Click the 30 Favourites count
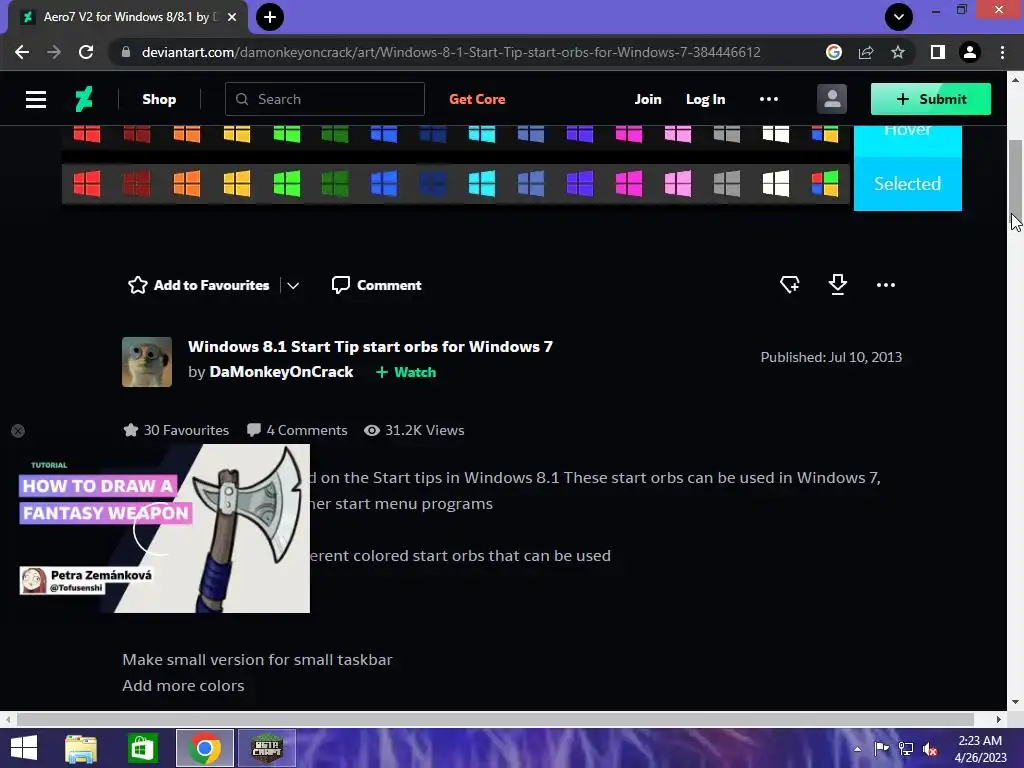Image resolution: width=1024 pixels, height=768 pixels. pyautogui.click(x=176, y=430)
